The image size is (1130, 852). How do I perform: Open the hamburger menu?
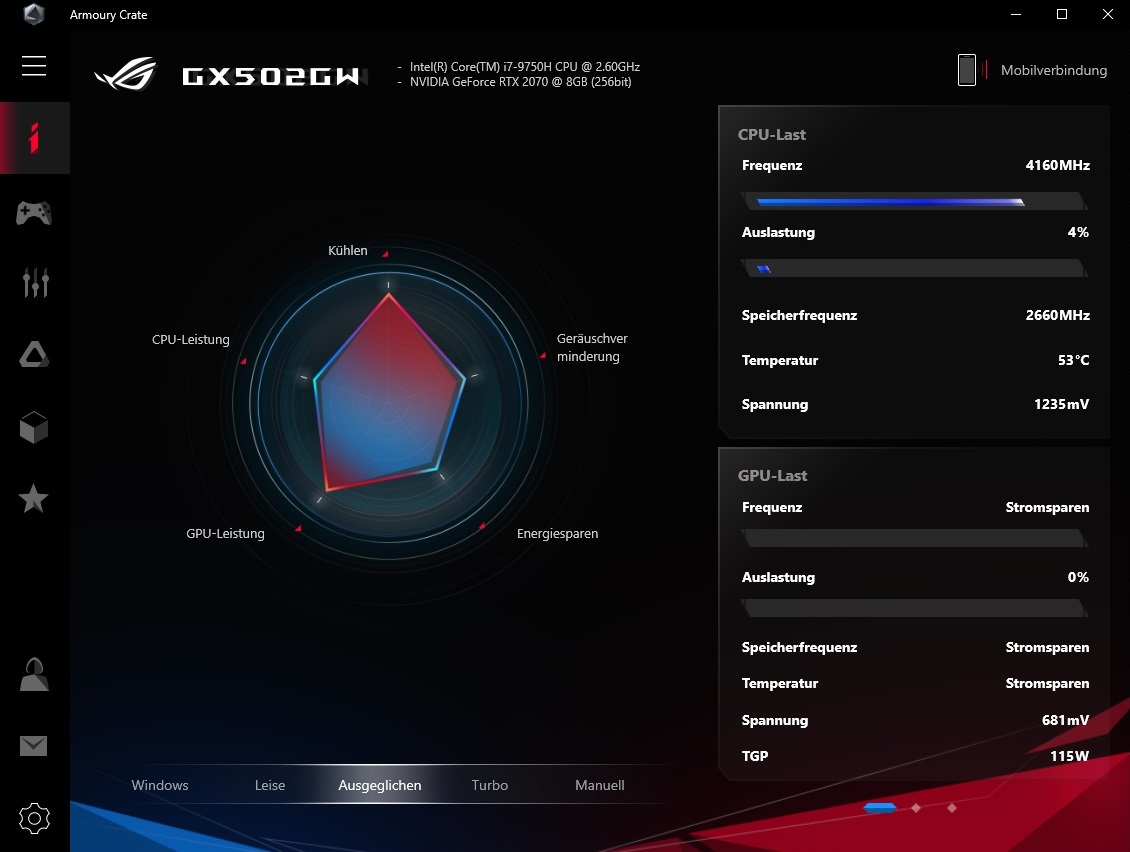34,66
